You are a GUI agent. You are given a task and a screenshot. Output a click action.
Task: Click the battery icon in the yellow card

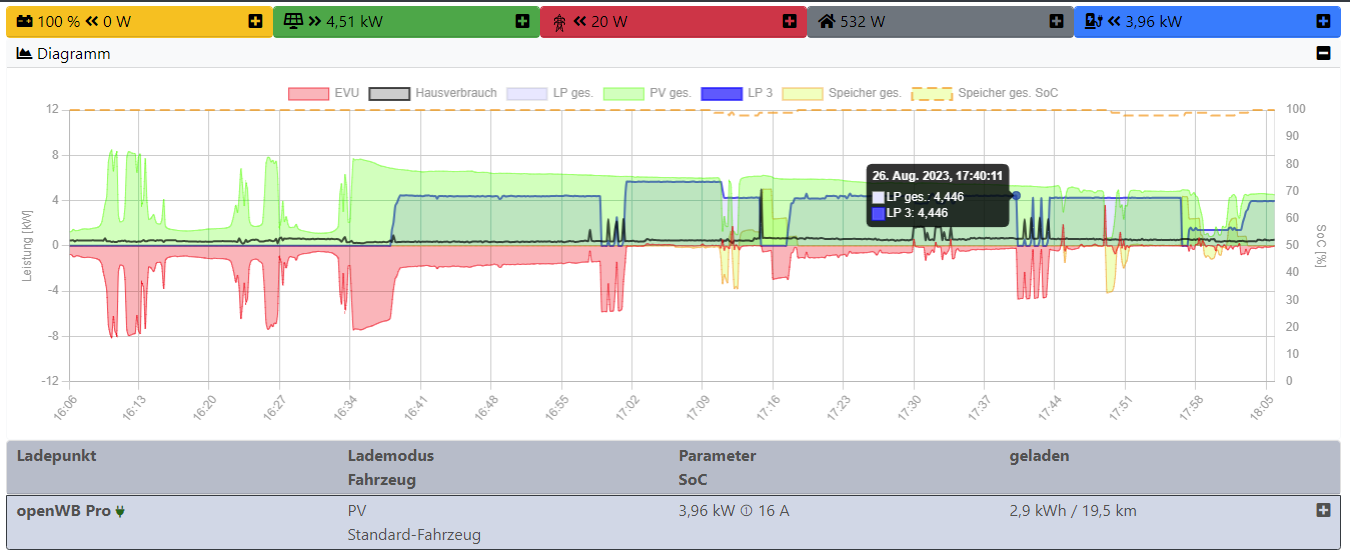click(x=25, y=21)
